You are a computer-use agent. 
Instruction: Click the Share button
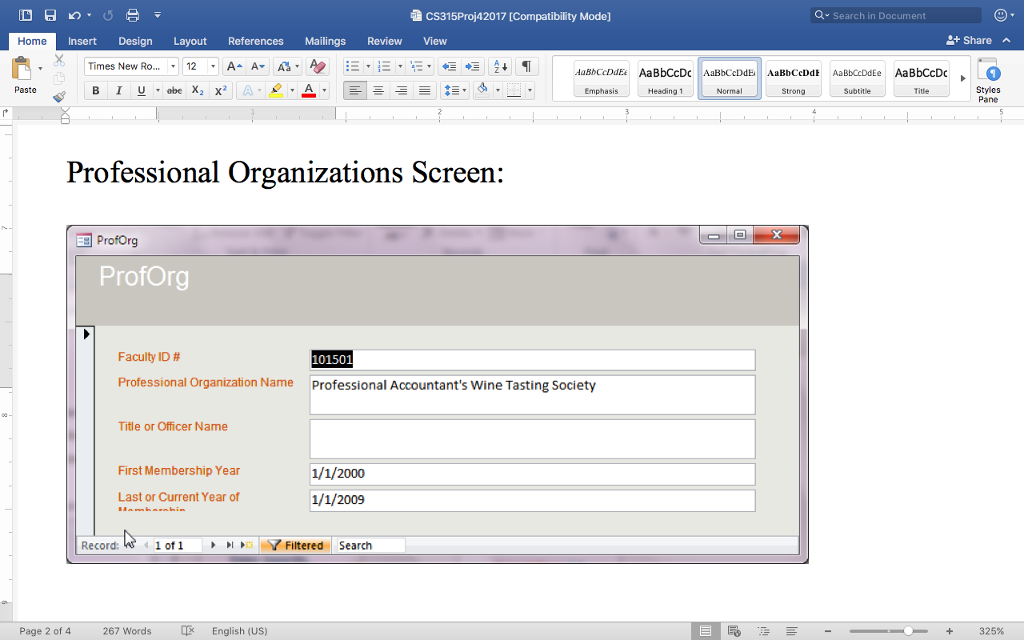pyautogui.click(x=969, y=40)
